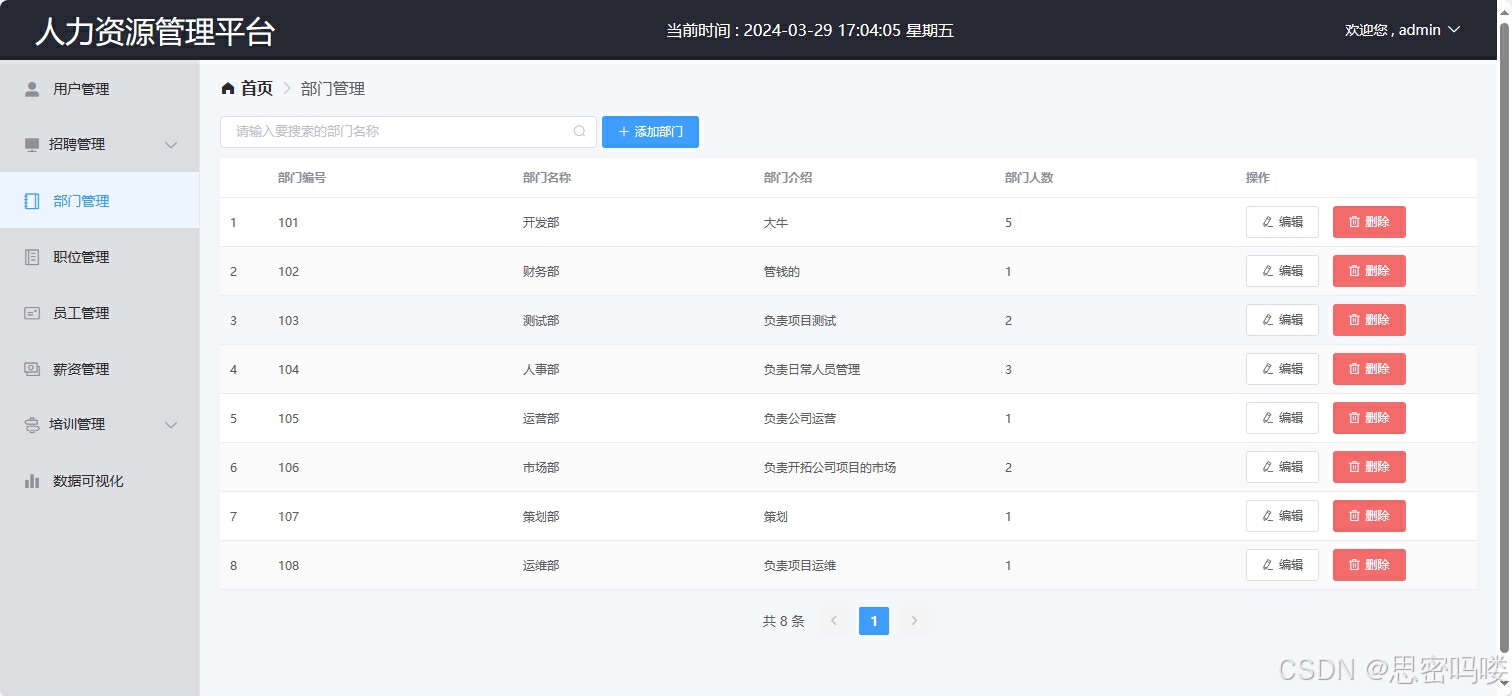Click the 大牛 description cell
Screen dimensions: 1512x696
(x=776, y=223)
